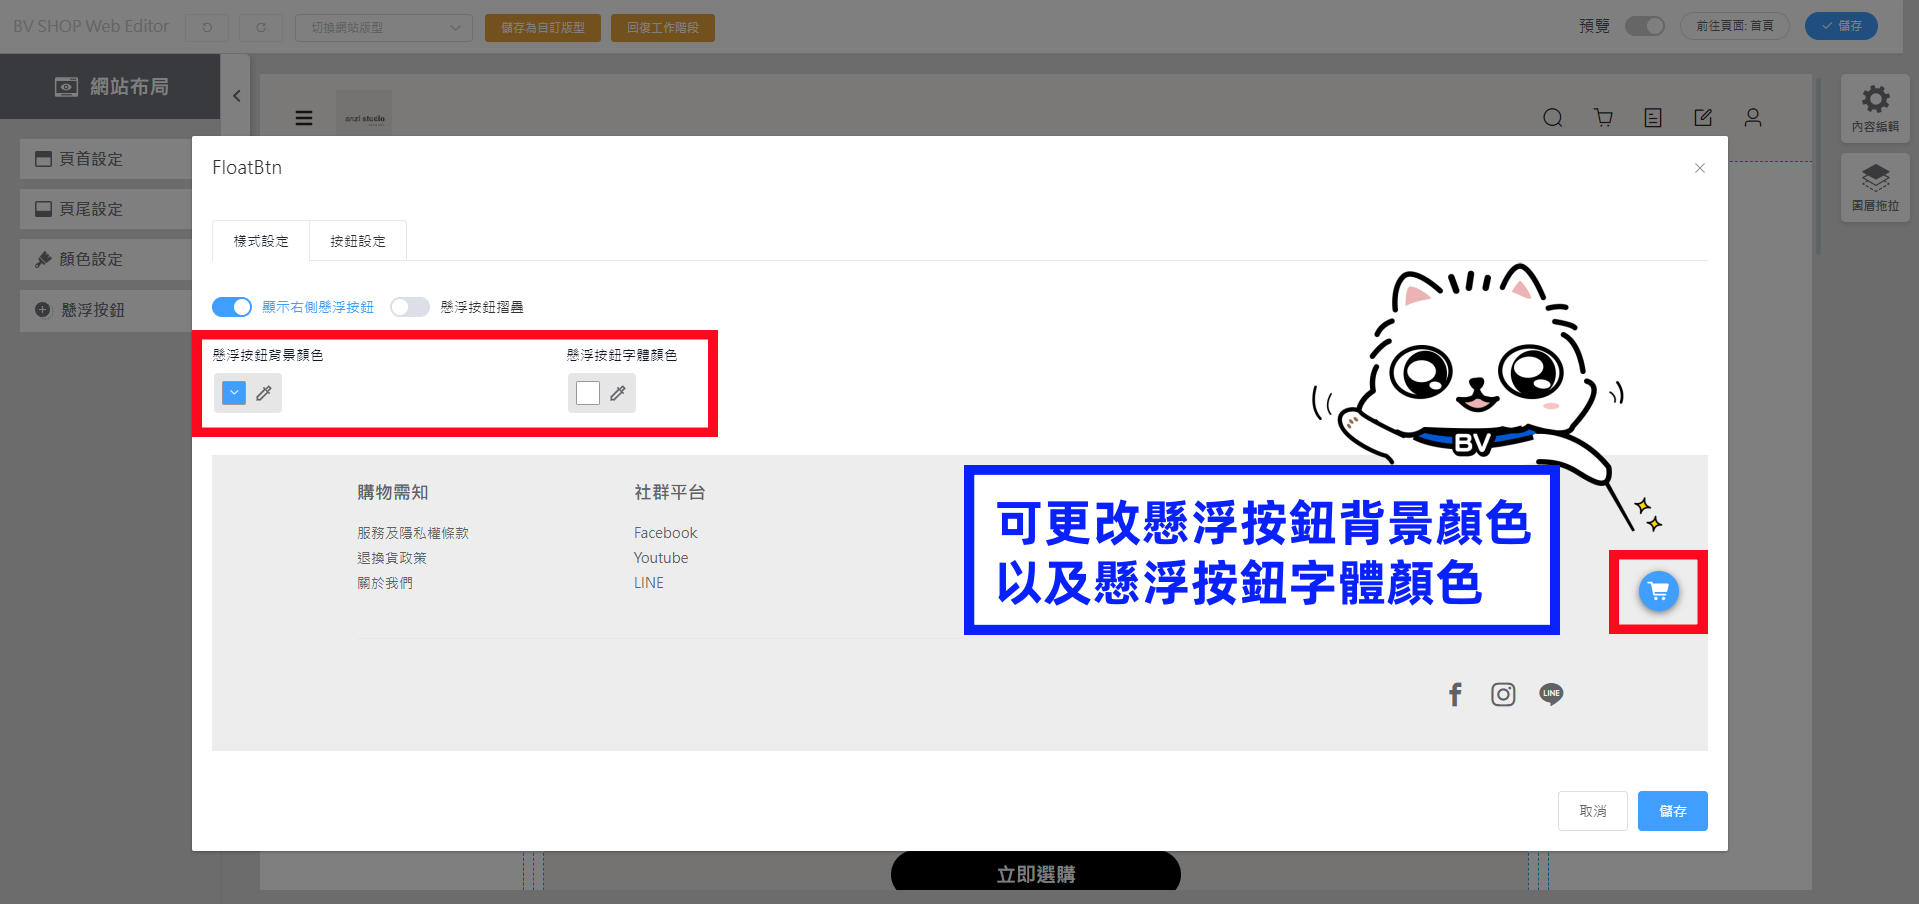Viewport: 1919px width, 904px height.
Task: Click the search magnifier icon in header
Action: tap(1552, 118)
